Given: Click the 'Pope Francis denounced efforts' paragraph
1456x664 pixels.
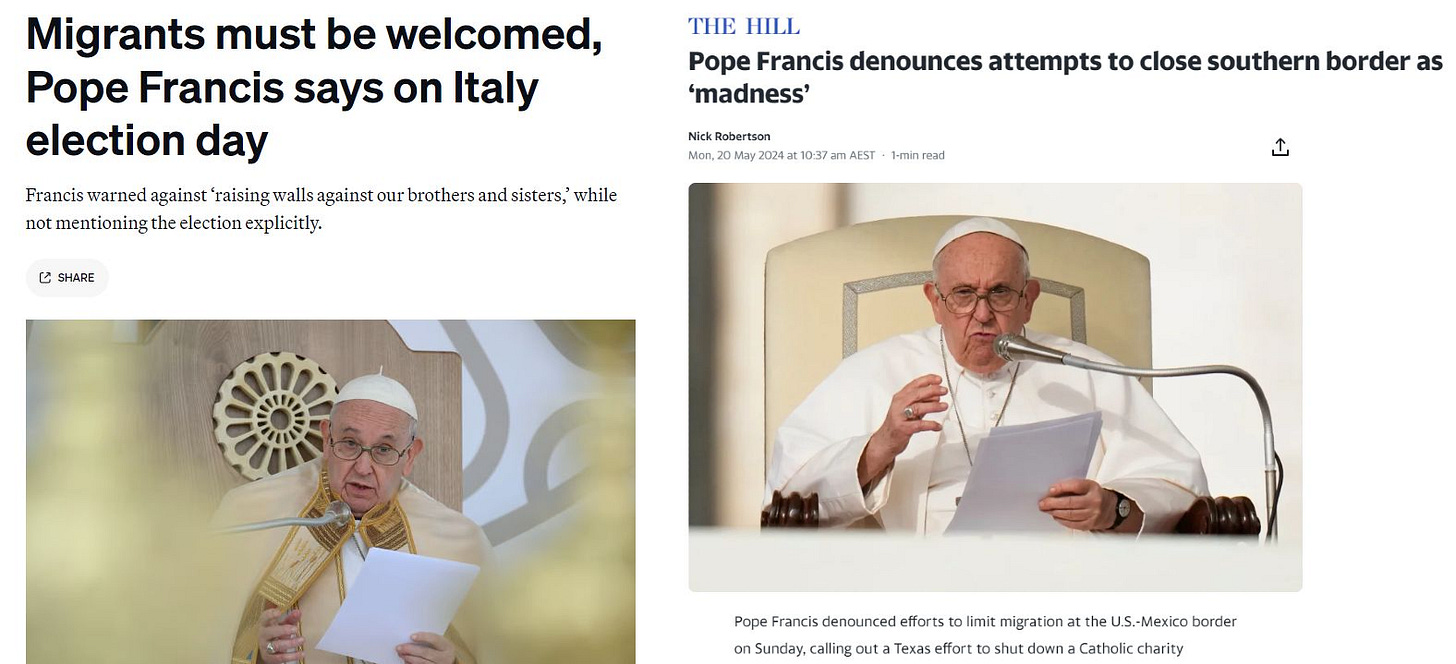Looking at the screenshot, I should point(985,635).
